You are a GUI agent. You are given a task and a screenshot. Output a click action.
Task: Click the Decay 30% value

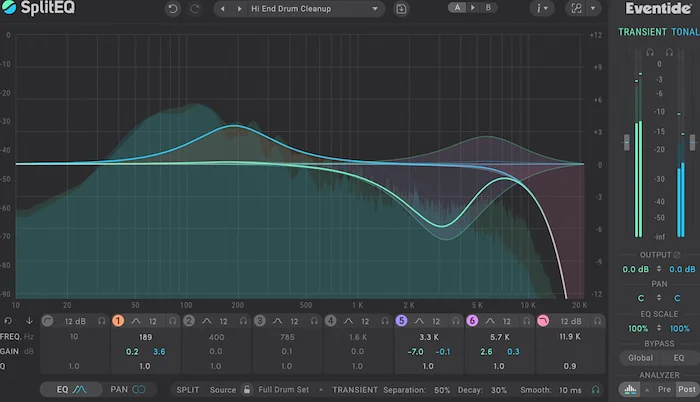click(x=499, y=390)
